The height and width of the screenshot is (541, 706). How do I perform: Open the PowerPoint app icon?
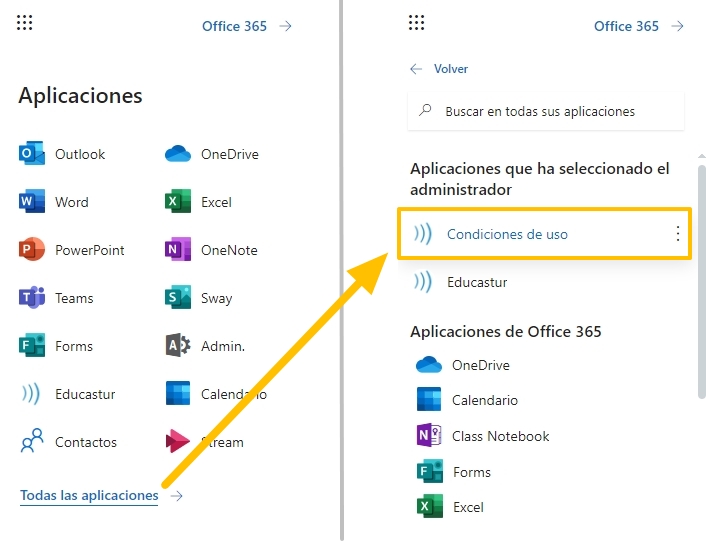click(32, 249)
